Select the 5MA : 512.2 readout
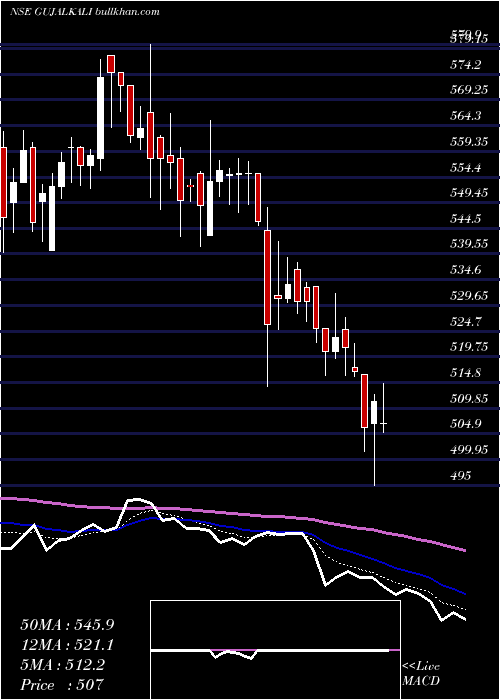The height and width of the screenshot is (700, 500). tap(62, 665)
